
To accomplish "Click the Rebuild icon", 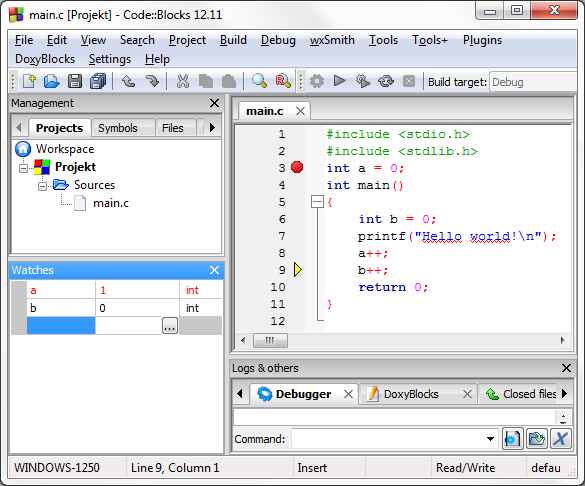I will (x=386, y=81).
